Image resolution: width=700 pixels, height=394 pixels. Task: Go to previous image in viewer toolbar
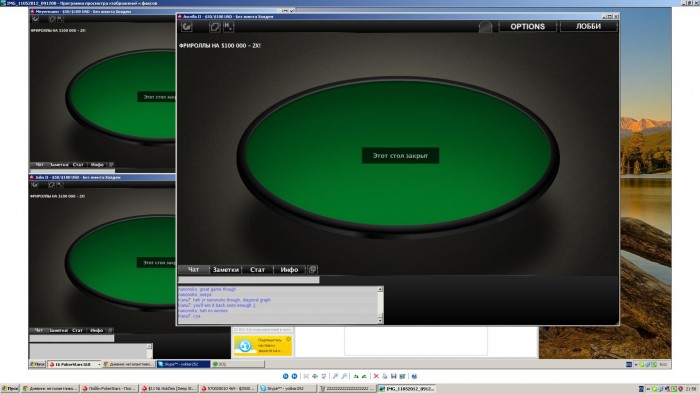(x=286, y=376)
